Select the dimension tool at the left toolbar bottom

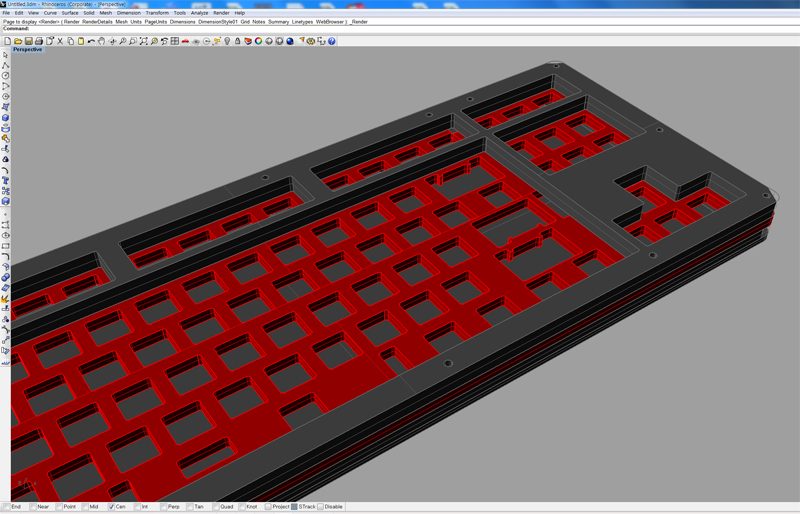tap(5, 363)
